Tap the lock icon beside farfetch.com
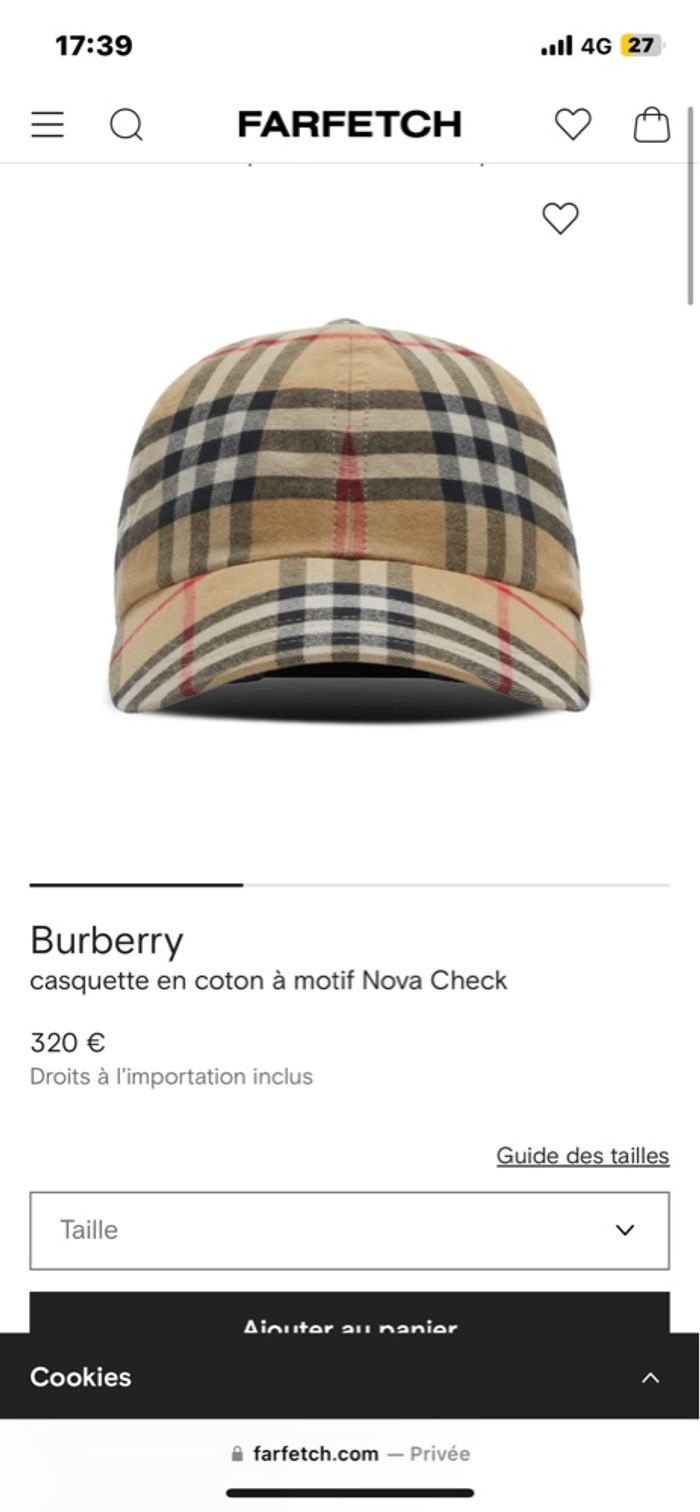 (237, 1454)
